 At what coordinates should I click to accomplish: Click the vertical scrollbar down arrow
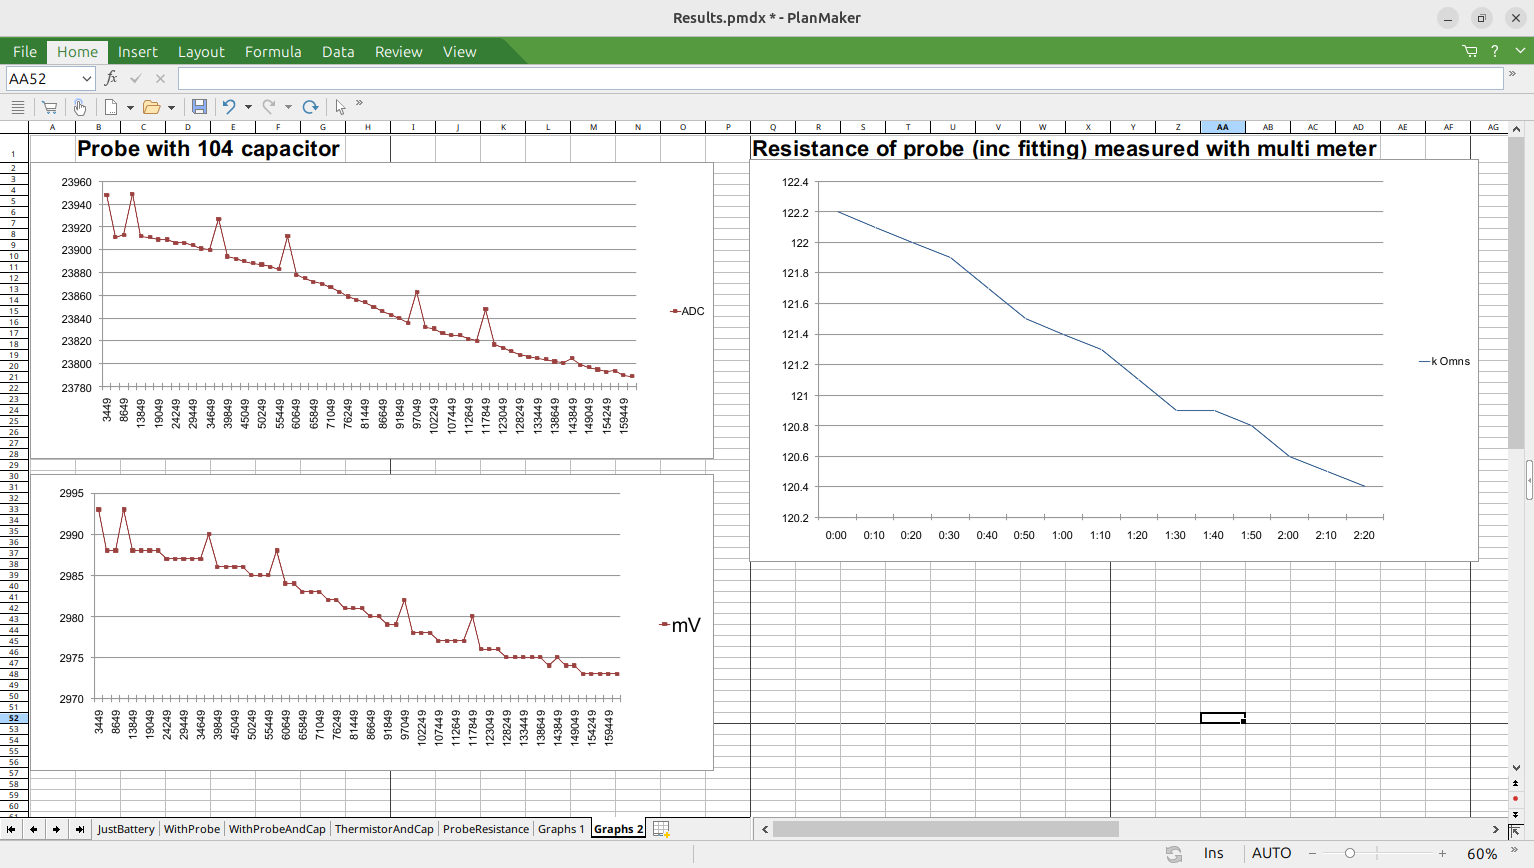1516,767
